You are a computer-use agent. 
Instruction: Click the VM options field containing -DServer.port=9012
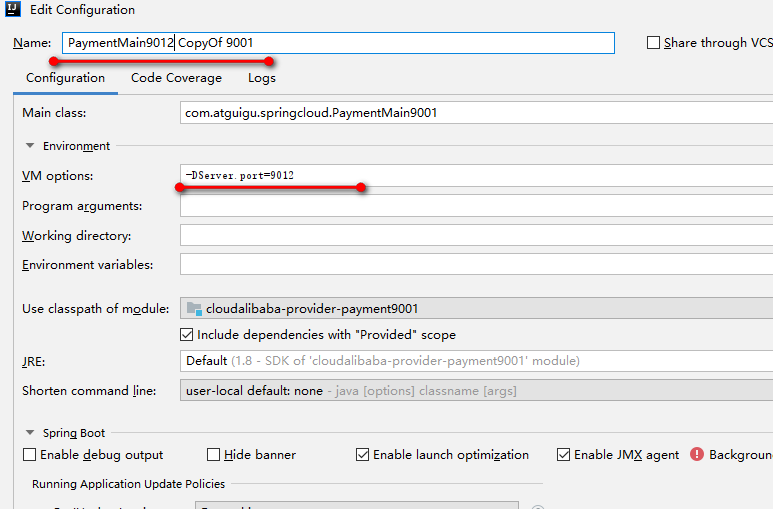pyautogui.click(x=476, y=176)
